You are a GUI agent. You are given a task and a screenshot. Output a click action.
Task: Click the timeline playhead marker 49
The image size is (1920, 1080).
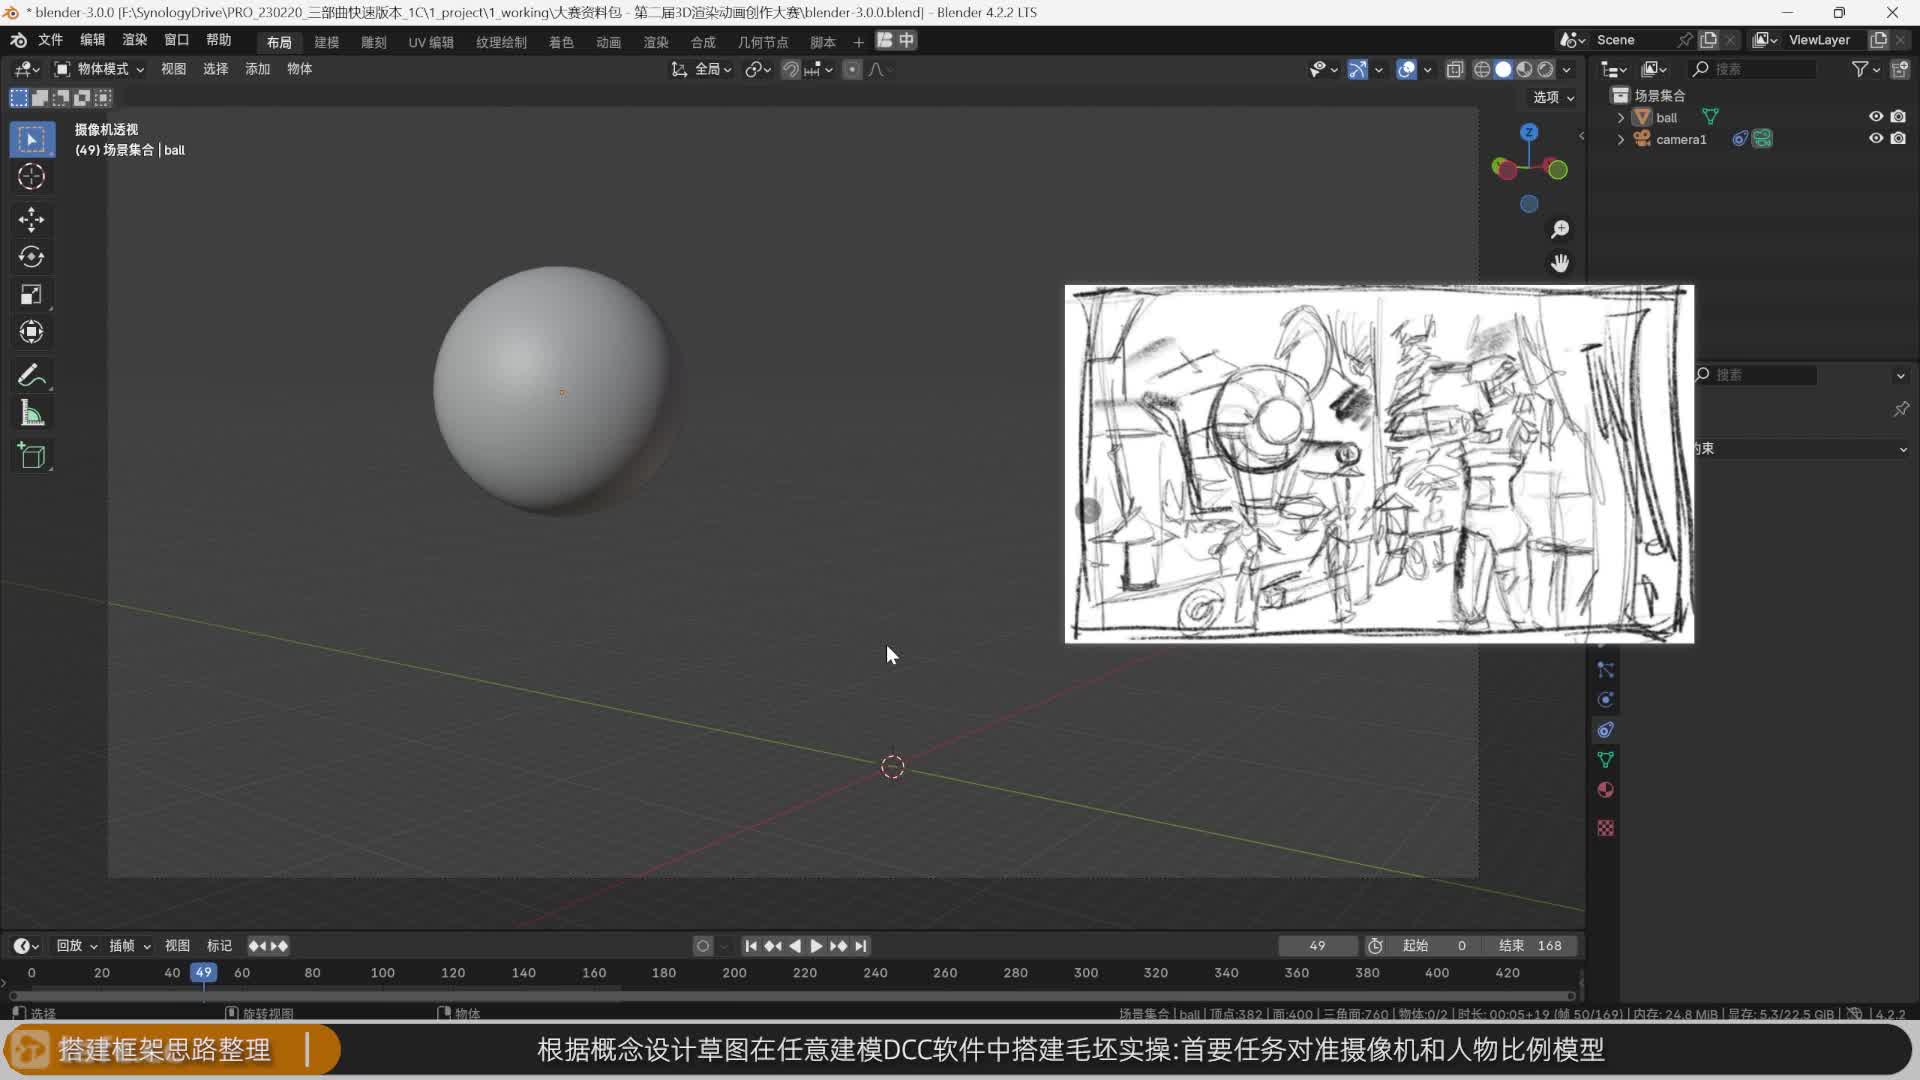(x=203, y=972)
